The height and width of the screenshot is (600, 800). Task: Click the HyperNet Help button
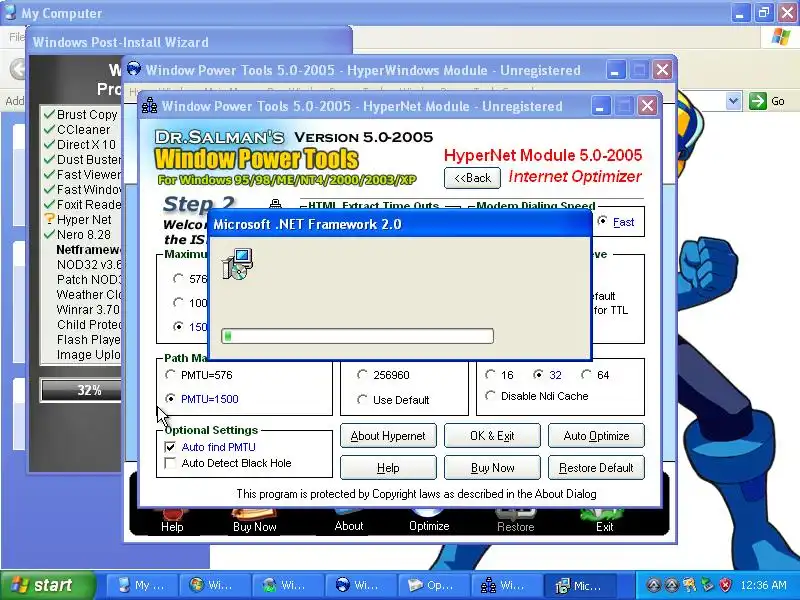tap(388, 468)
